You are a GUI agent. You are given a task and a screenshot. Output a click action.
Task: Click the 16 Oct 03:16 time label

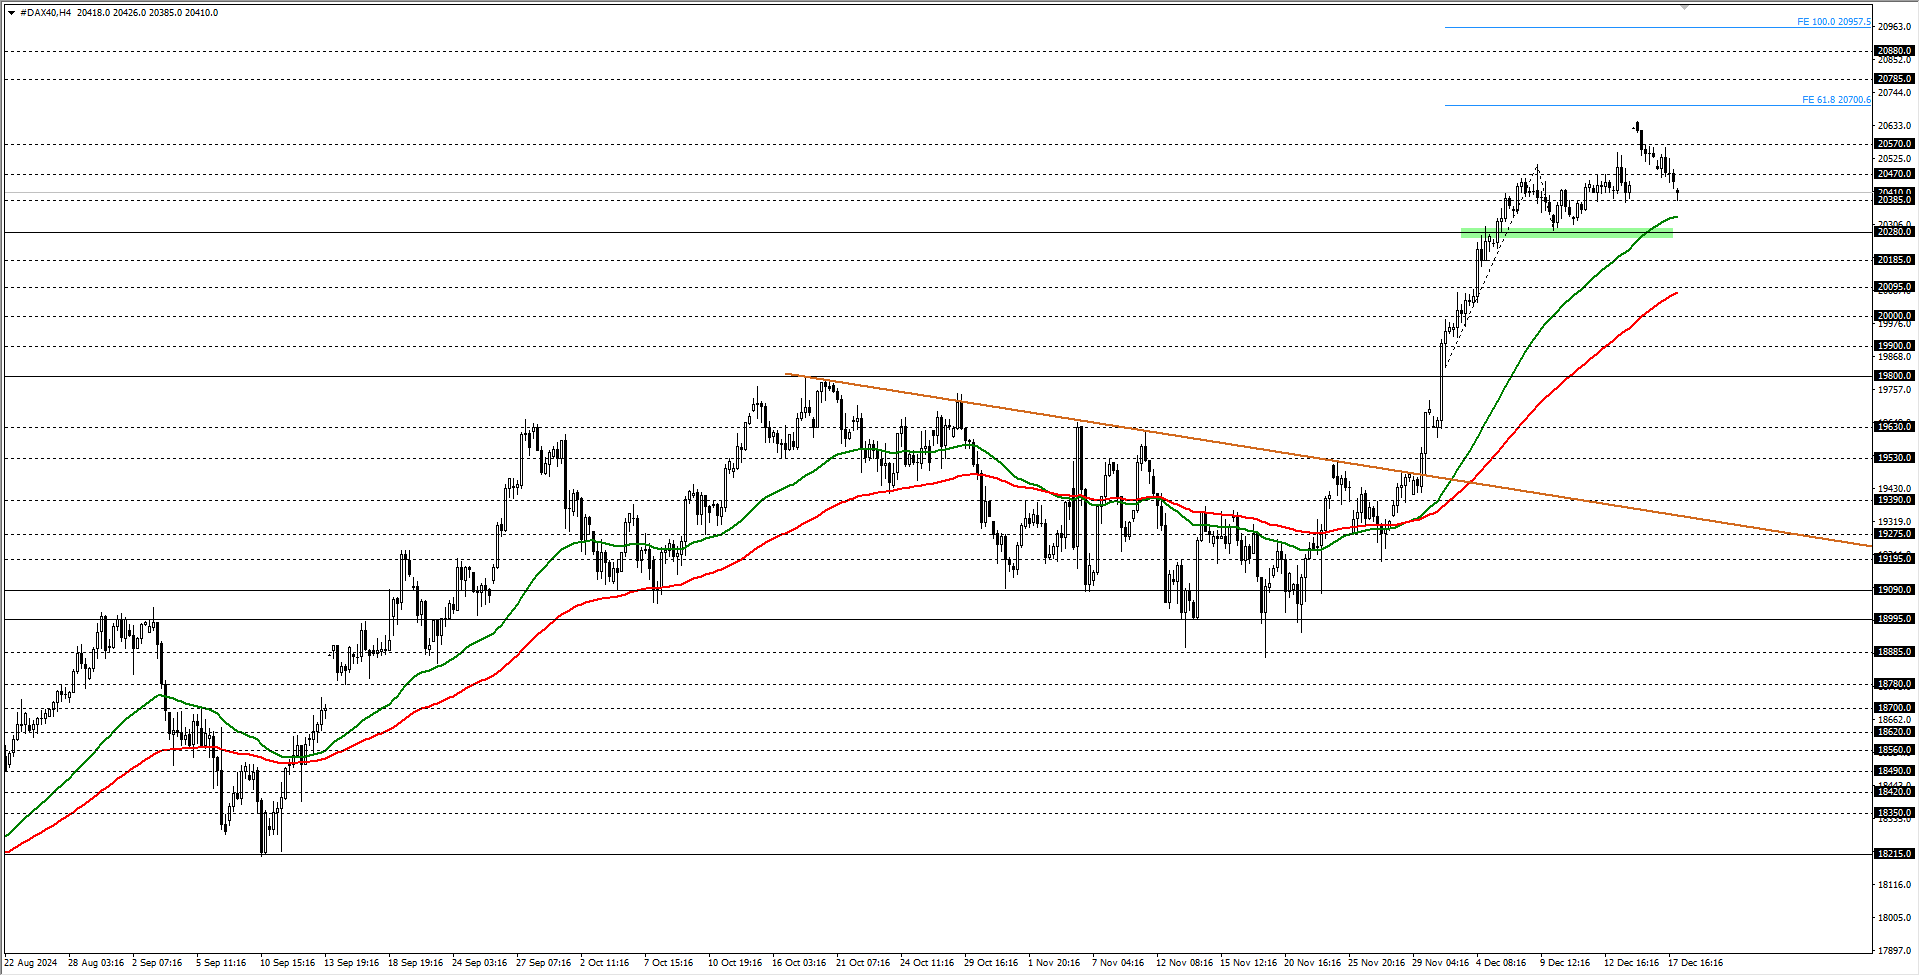[x=799, y=963]
